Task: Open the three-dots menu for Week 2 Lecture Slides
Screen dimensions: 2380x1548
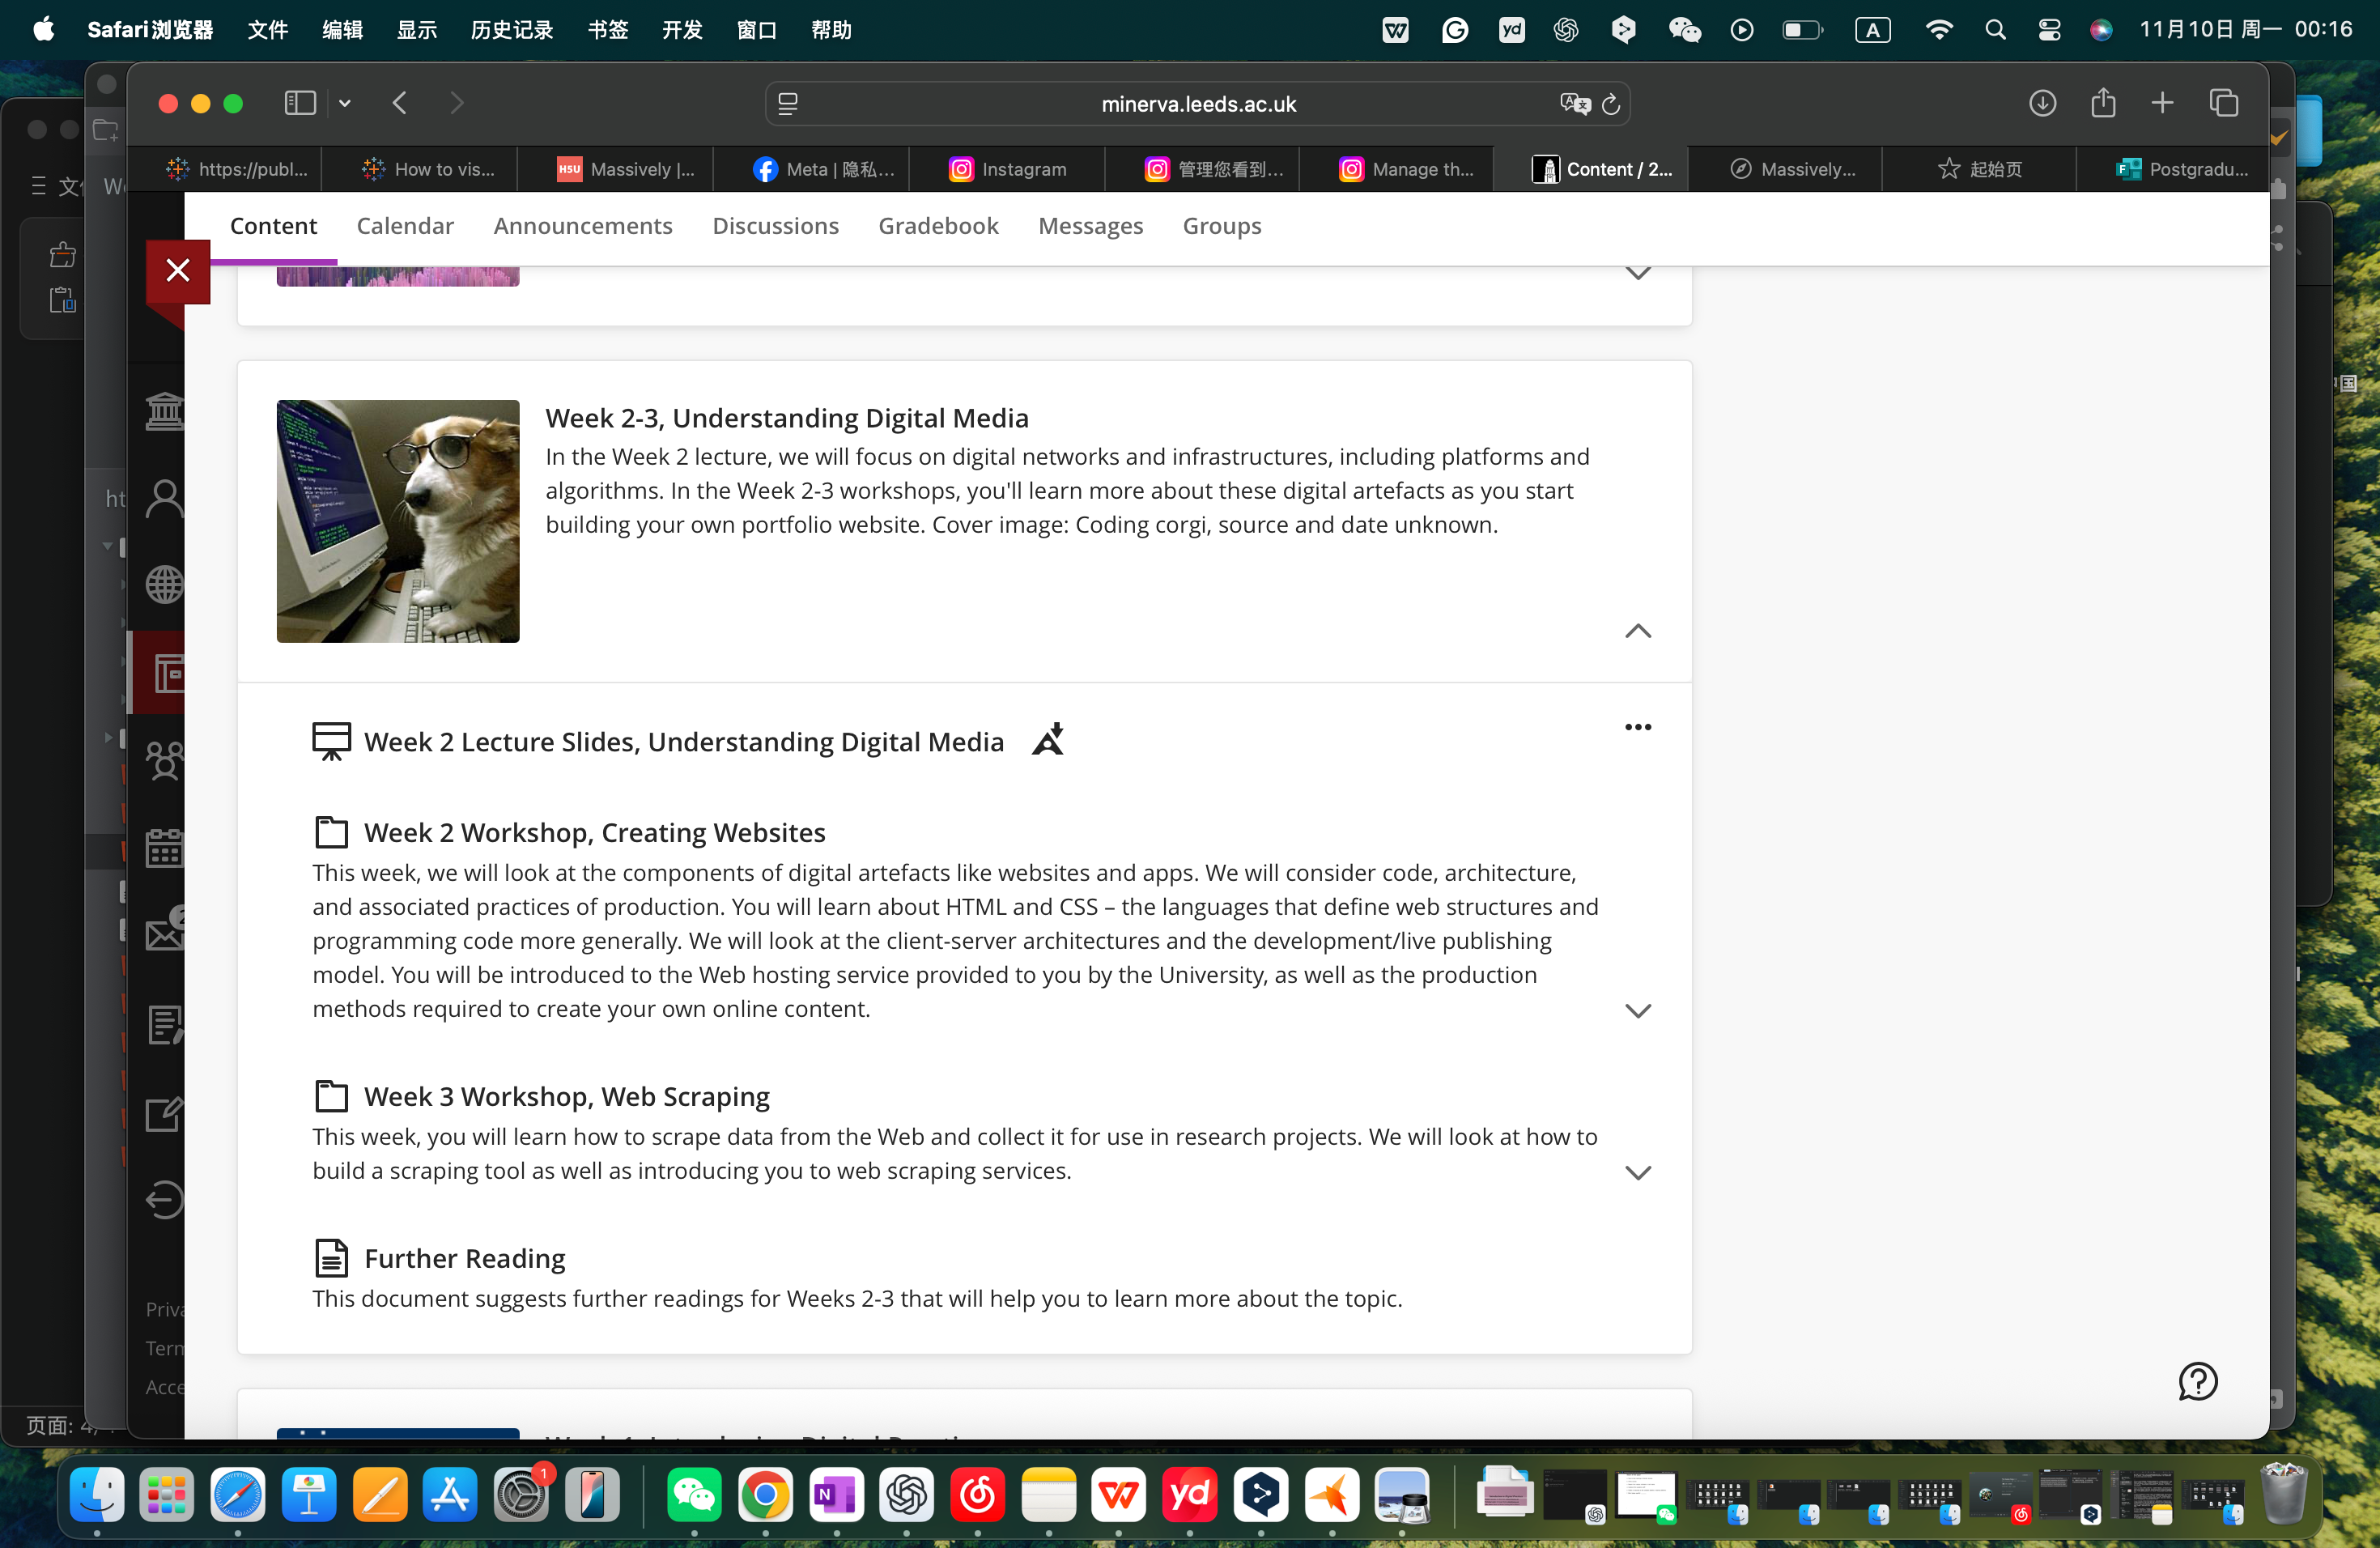Action: pyautogui.click(x=1637, y=727)
